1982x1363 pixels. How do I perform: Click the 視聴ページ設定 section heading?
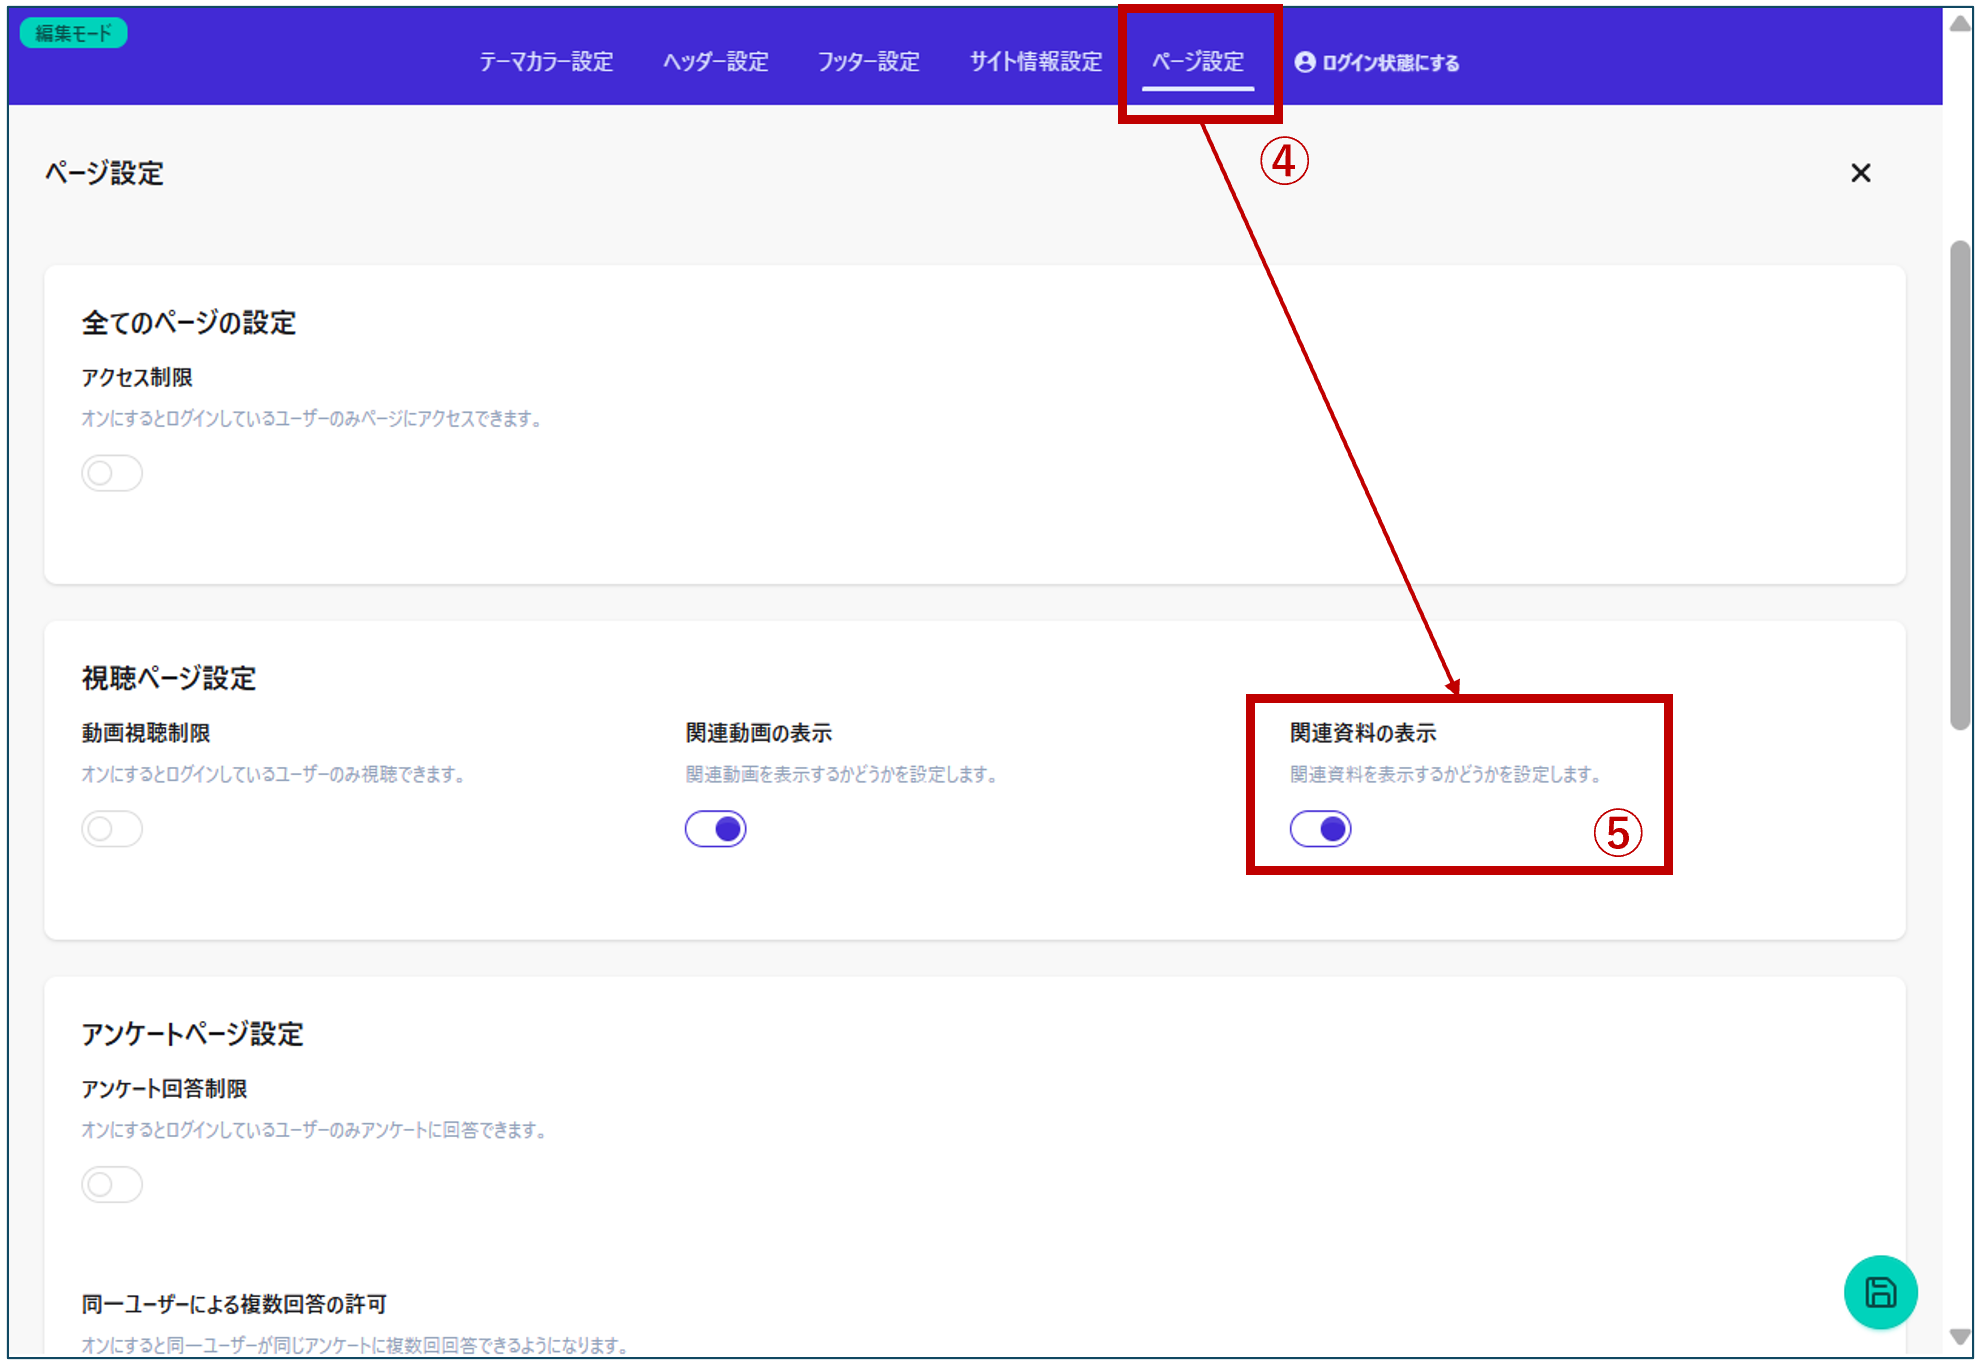click(x=169, y=678)
